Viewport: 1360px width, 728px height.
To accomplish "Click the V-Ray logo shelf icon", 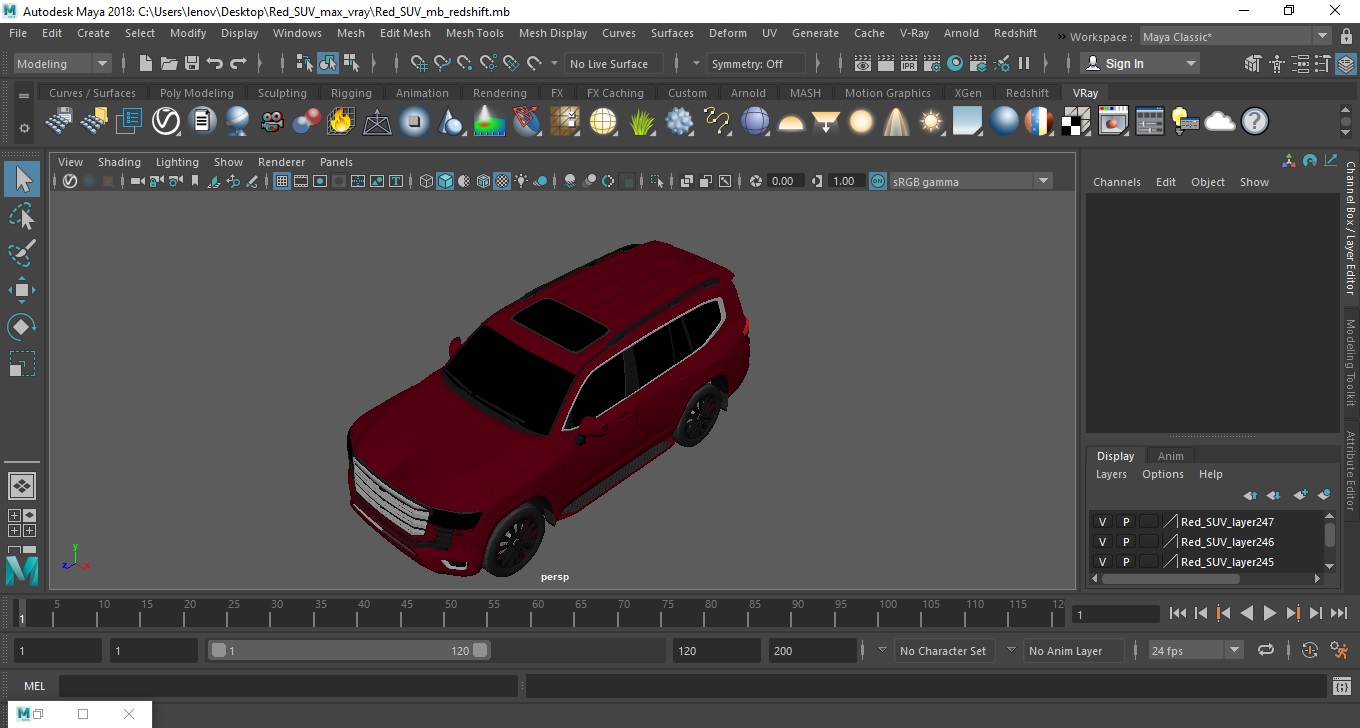I will tap(166, 122).
